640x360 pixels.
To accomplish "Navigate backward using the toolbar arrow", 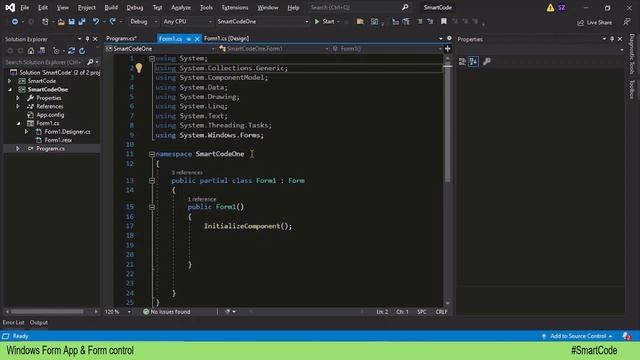I will [x=14, y=22].
